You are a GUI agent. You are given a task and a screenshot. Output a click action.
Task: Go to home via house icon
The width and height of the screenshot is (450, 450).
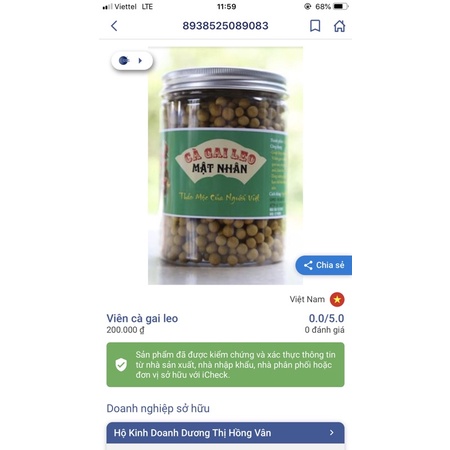(x=339, y=26)
